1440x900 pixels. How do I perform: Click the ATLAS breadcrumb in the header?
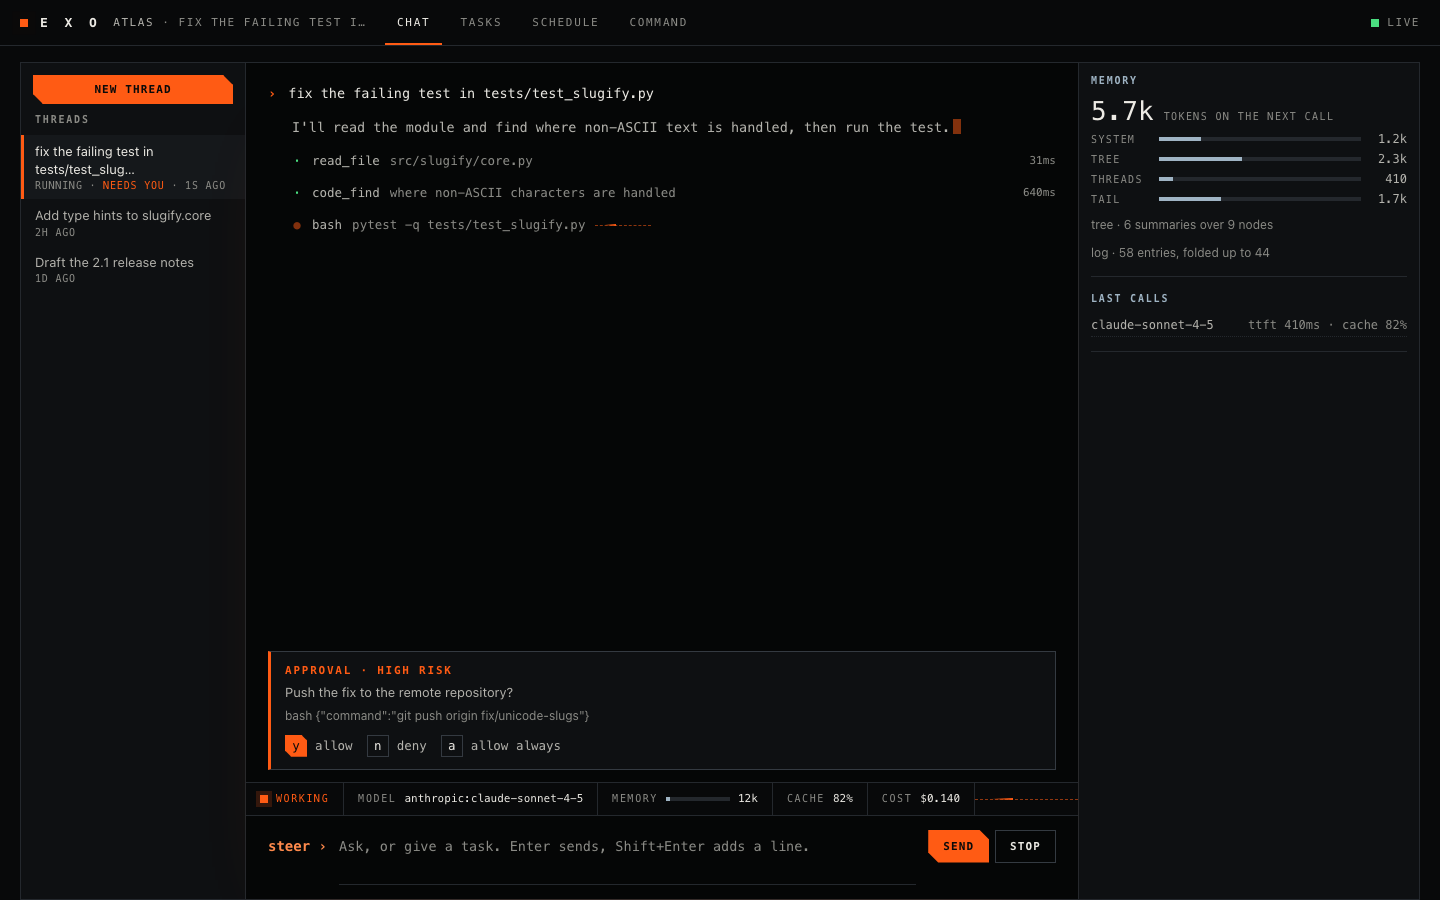[133, 22]
